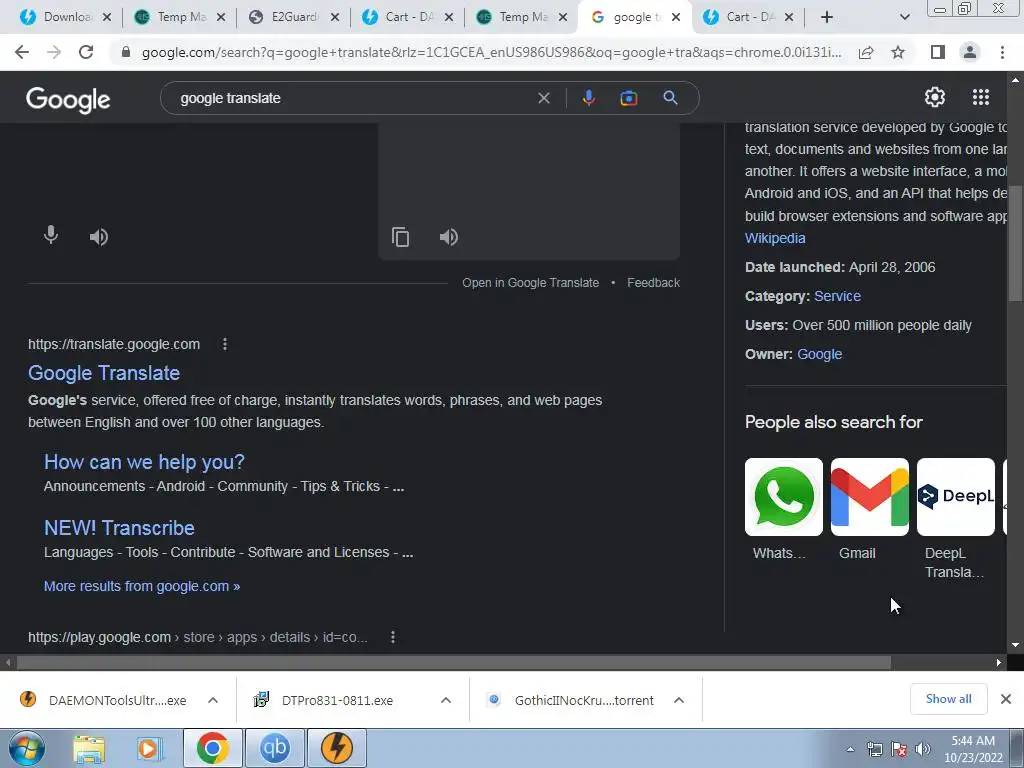Screen dimensions: 1024x768
Task: Open Windows Explorer from taskbar
Action: 89,748
